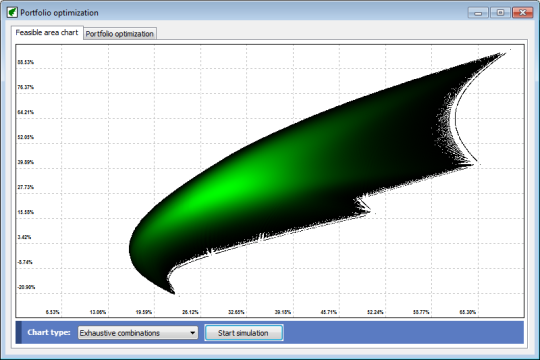Click the 88.53% y-axis label

tap(26, 62)
